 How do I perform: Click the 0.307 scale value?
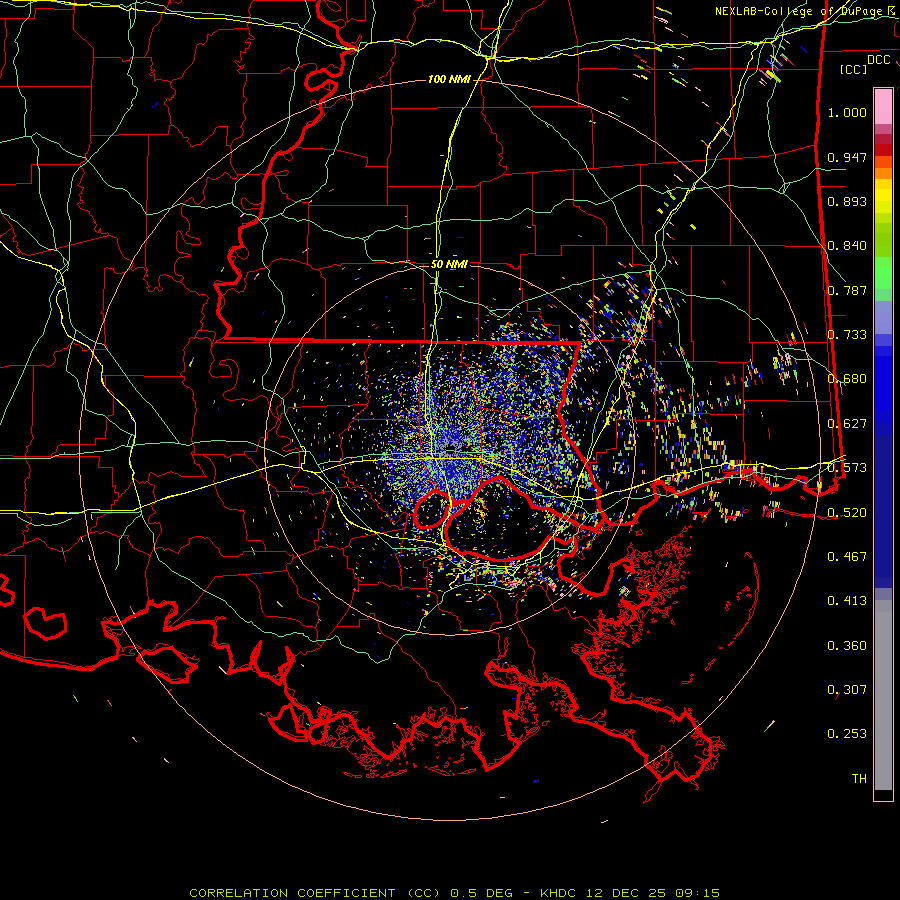point(847,690)
